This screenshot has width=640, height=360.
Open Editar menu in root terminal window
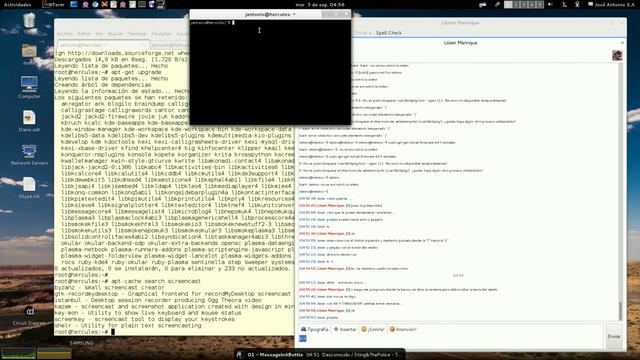pyautogui.click(x=84, y=34)
